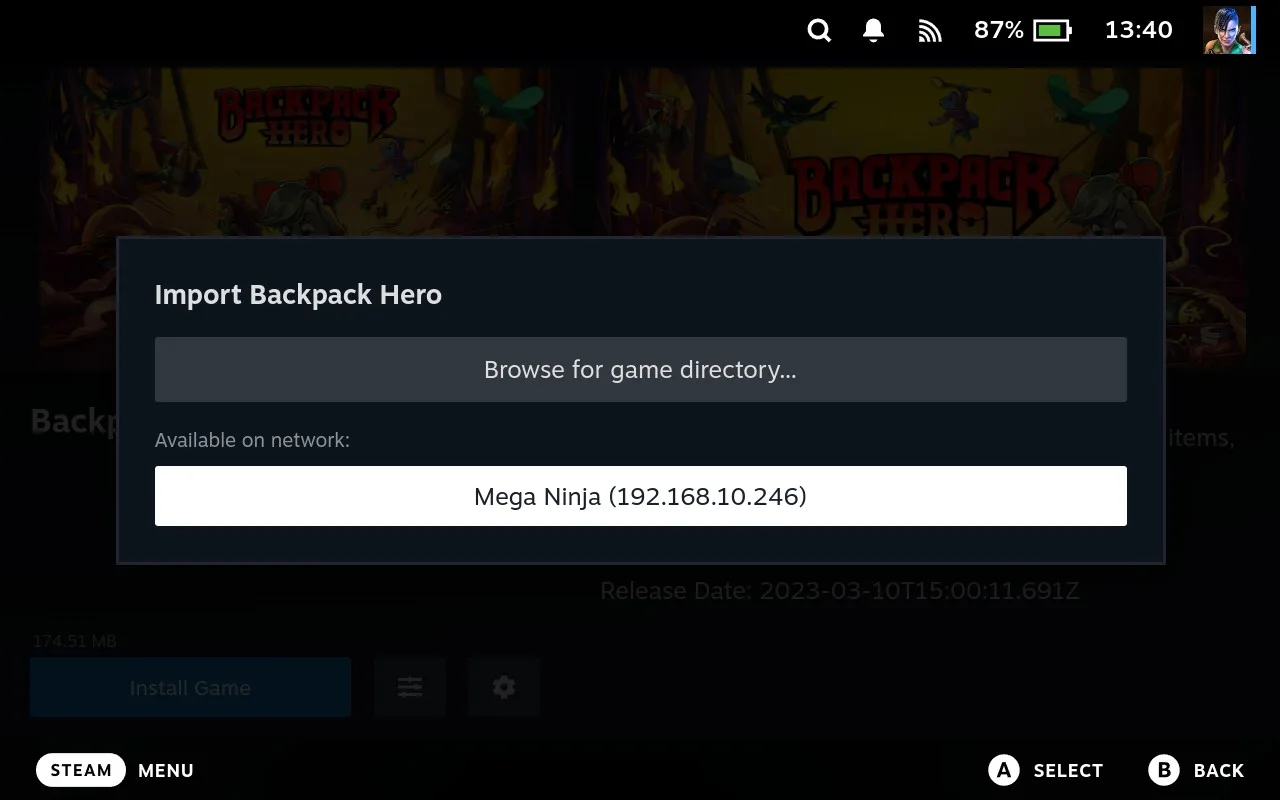The image size is (1280, 800).
Task: Open notifications bell icon
Action: pyautogui.click(x=873, y=30)
